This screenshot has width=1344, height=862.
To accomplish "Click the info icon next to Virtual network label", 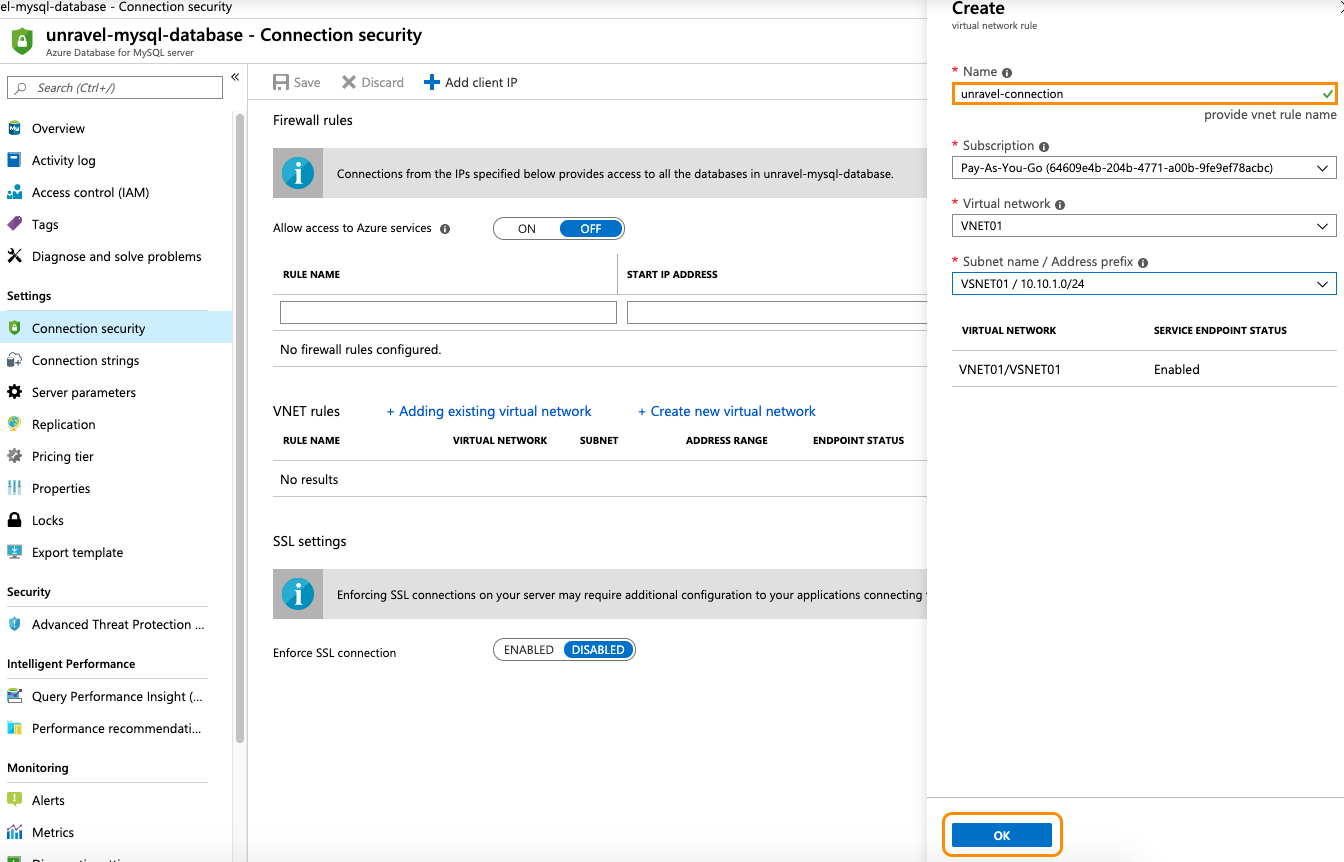I will 1060,204.
